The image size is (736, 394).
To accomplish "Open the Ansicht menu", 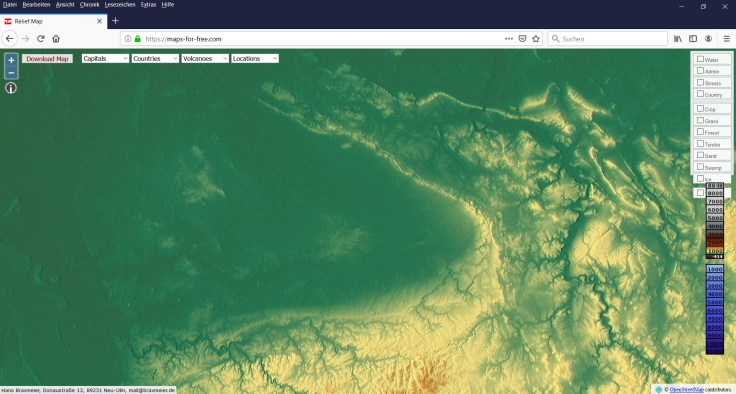I will pos(65,5).
